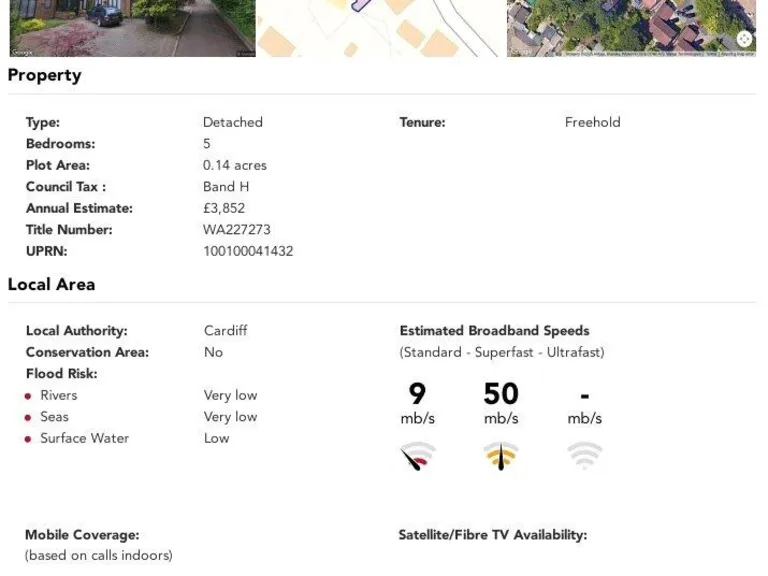Click the Freehold tenure value
768x576 pixels.
(x=592, y=122)
